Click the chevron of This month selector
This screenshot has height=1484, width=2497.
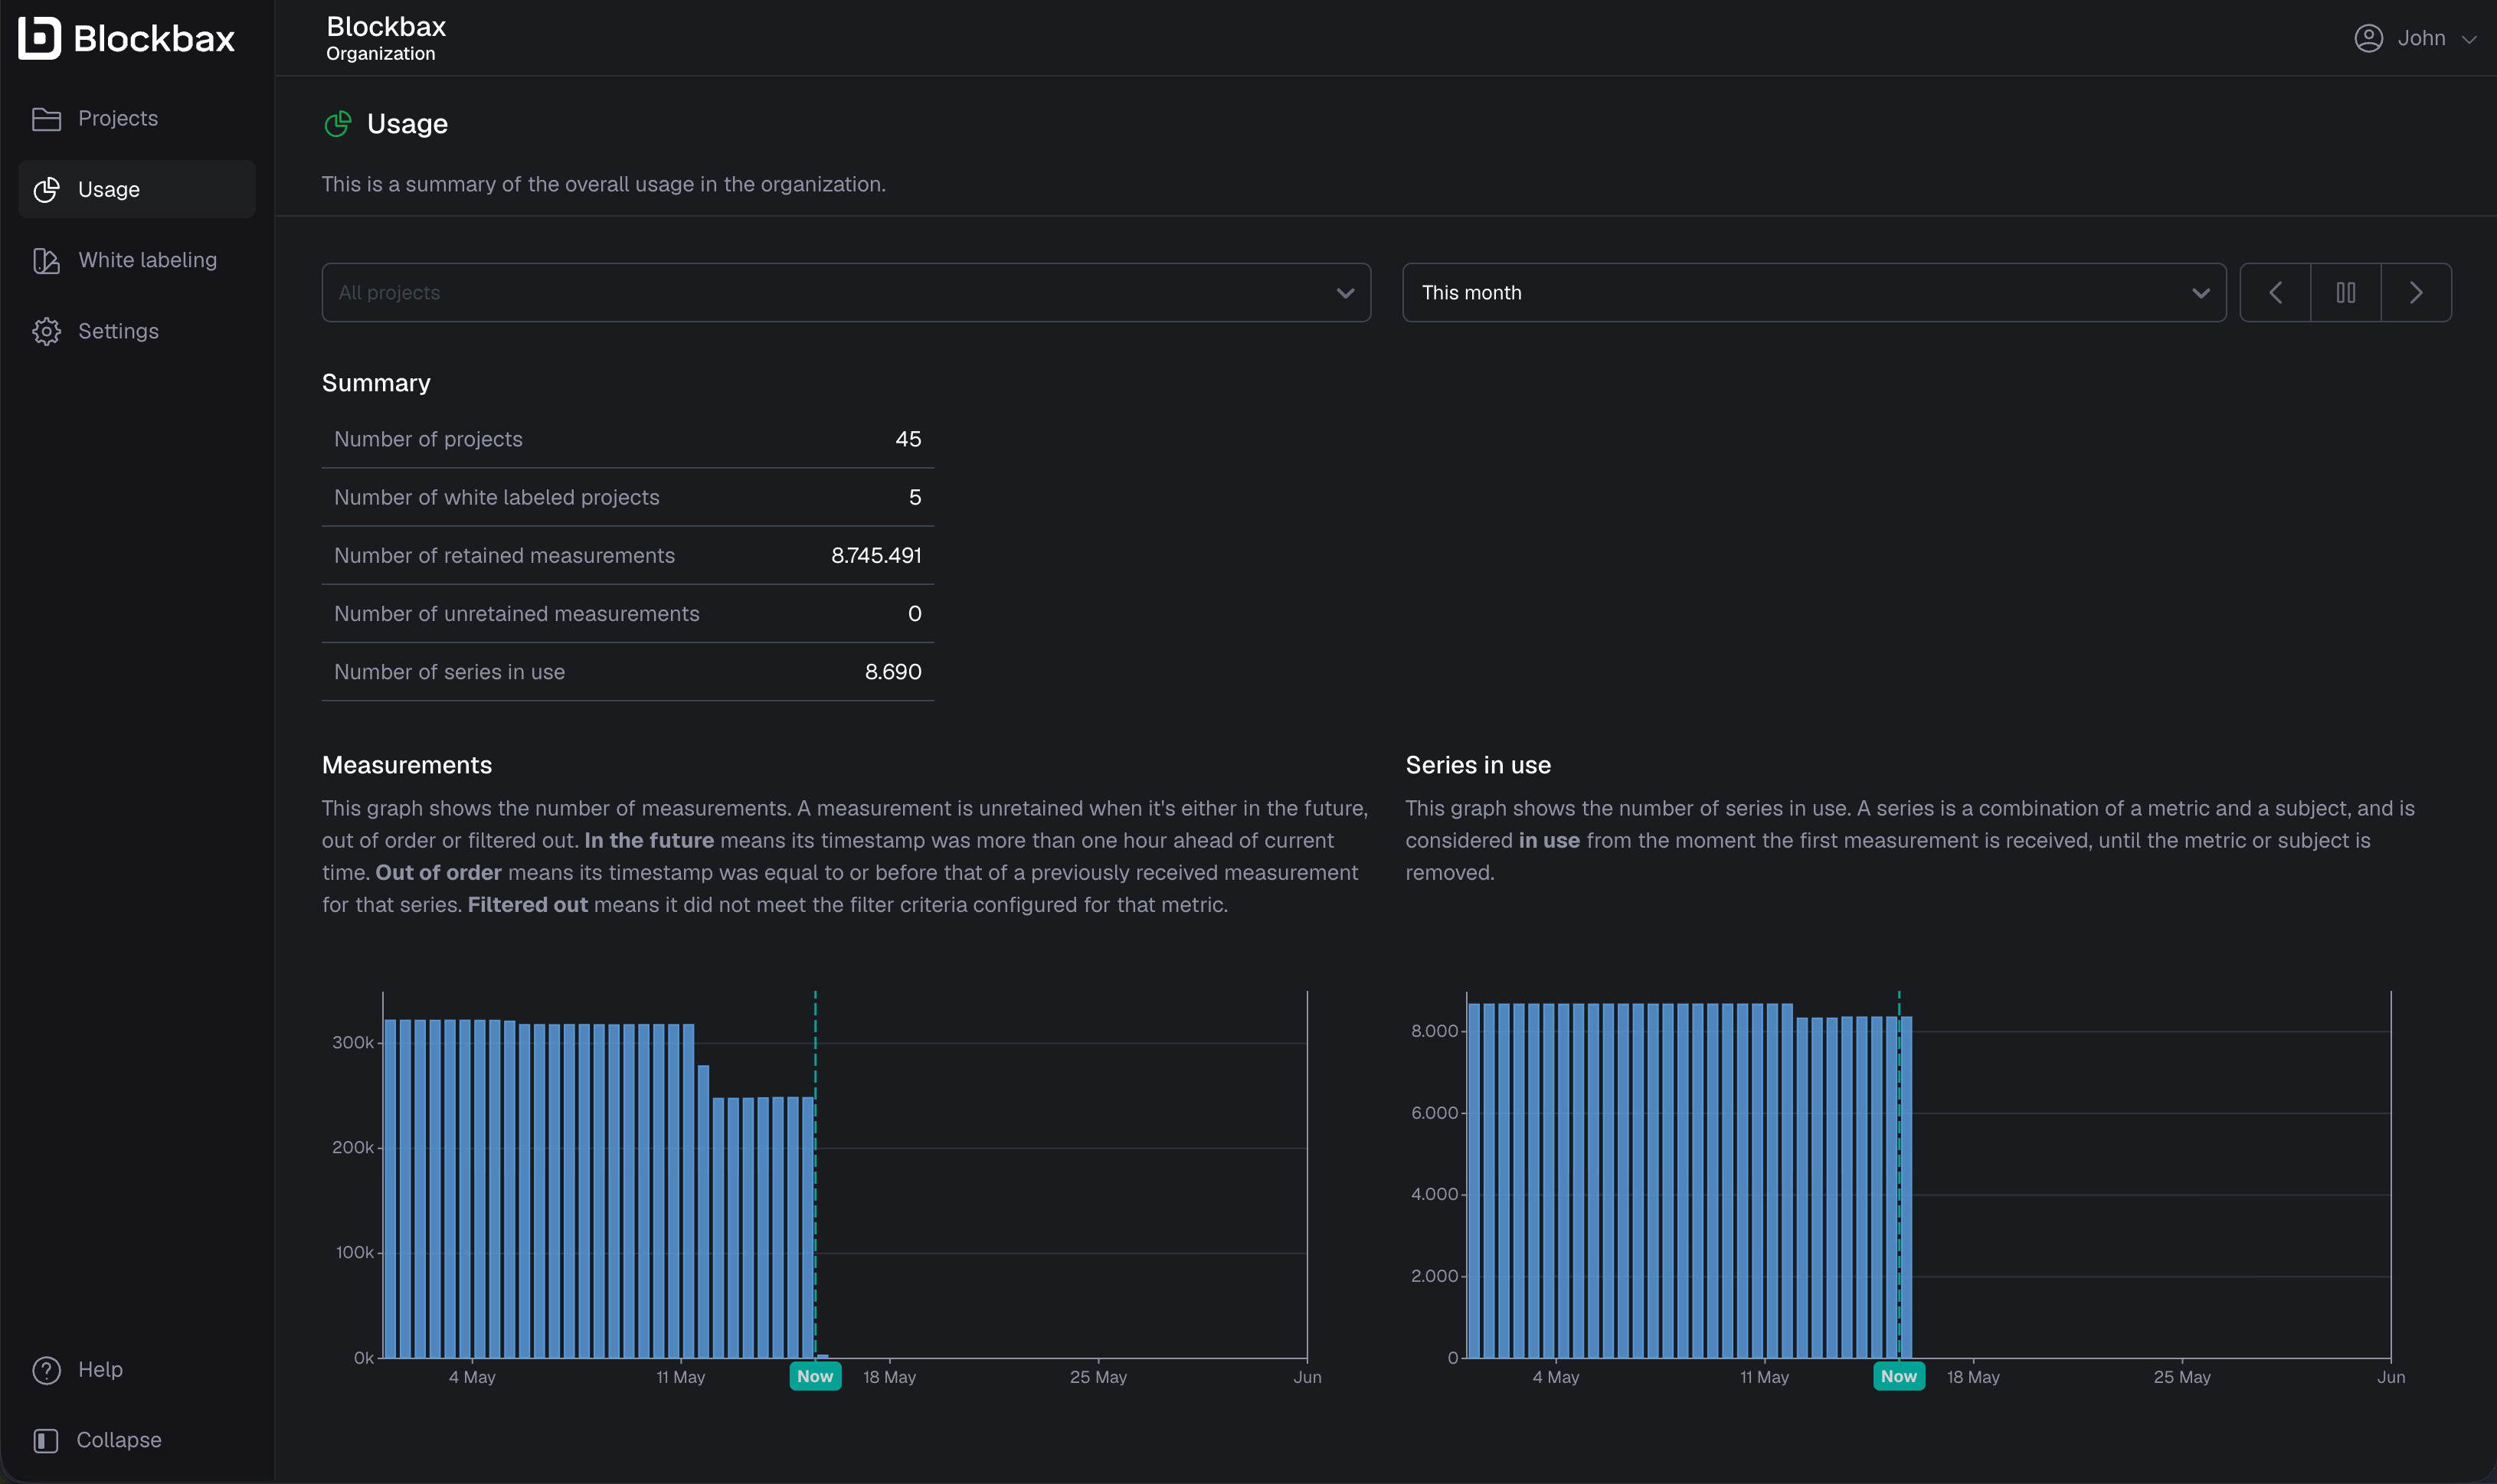[x=2200, y=293]
